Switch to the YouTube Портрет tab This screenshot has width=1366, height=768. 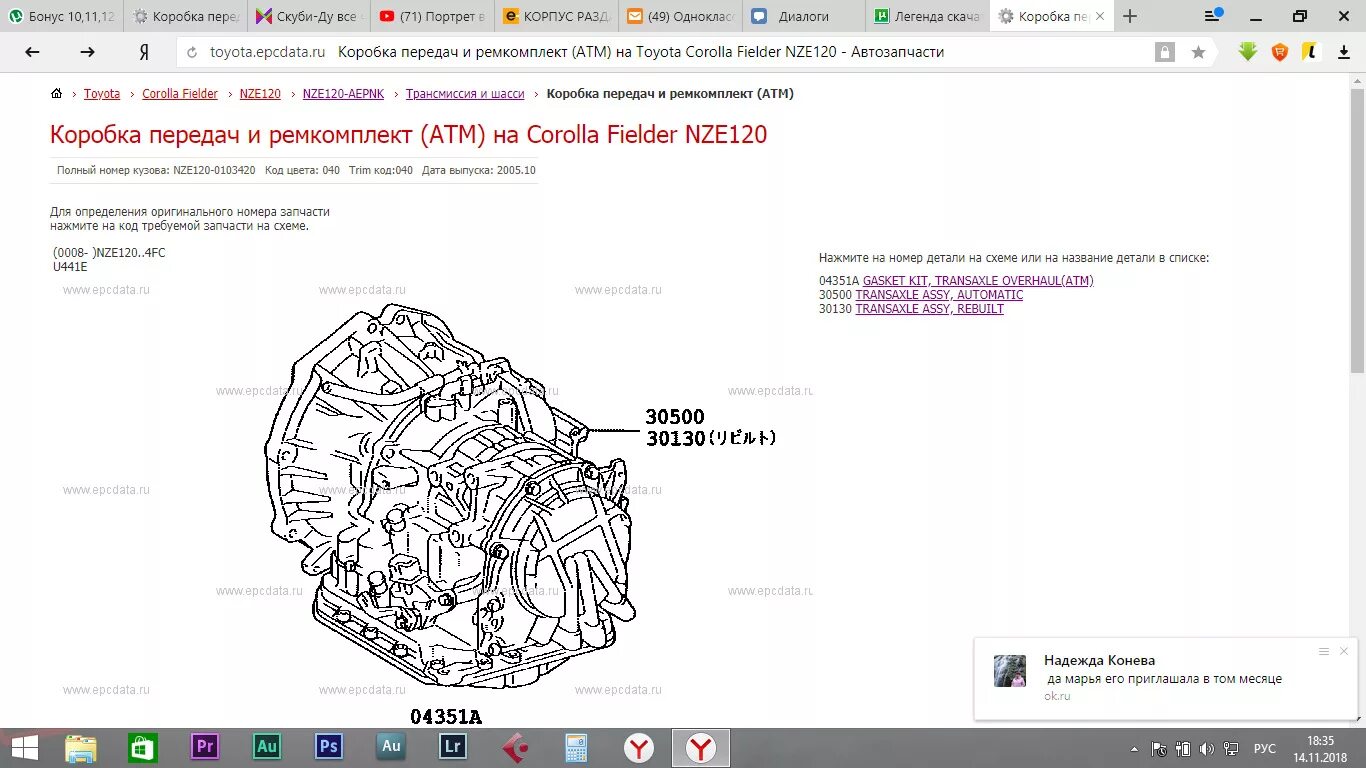[x=432, y=16]
